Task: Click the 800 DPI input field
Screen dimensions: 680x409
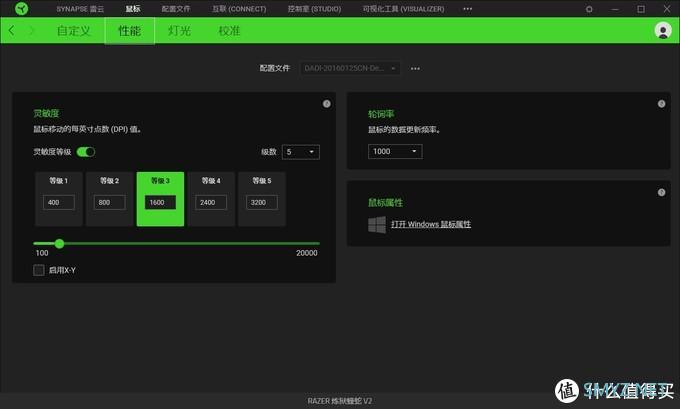Action: click(109, 203)
